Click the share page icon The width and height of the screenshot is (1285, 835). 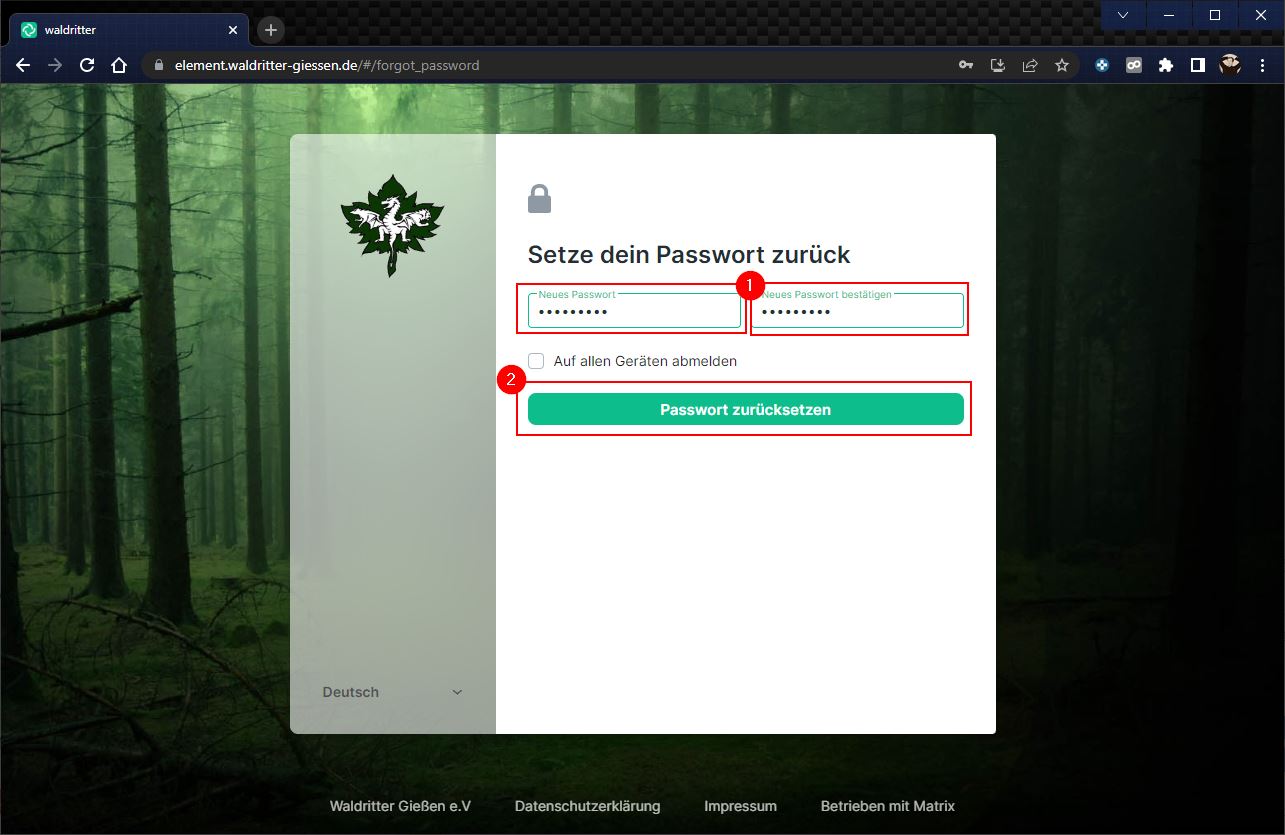(1029, 65)
